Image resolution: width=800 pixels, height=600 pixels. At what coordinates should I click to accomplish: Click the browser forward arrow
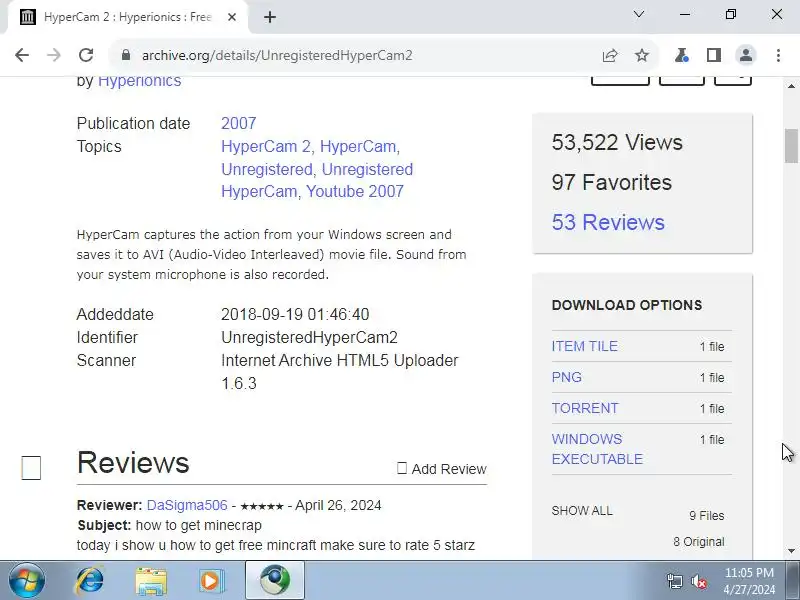coord(54,55)
